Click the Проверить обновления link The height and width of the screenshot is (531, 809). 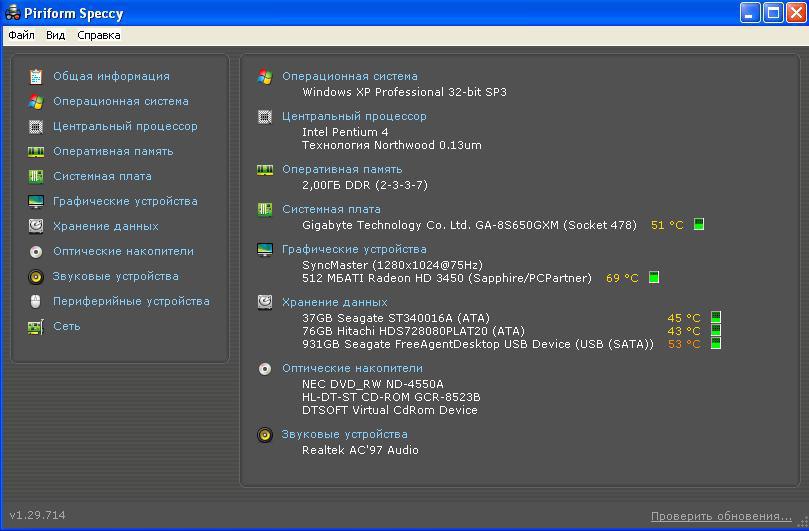click(x=721, y=516)
